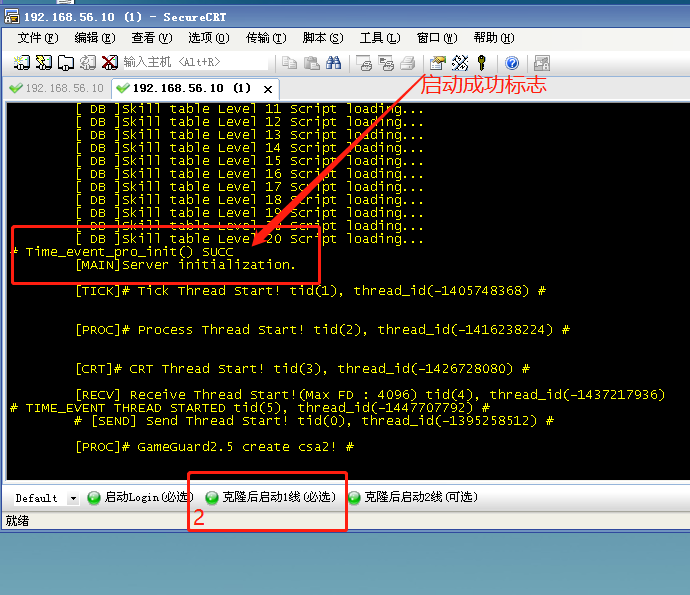Expand the Default button bar dropdown
Screen dimensions: 690x595
pyautogui.click(x=73, y=498)
